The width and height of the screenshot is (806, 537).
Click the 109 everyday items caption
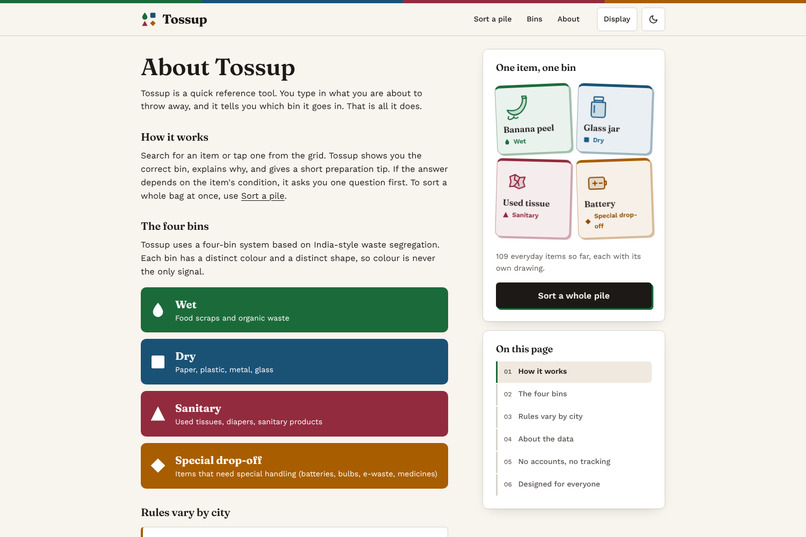click(x=569, y=262)
